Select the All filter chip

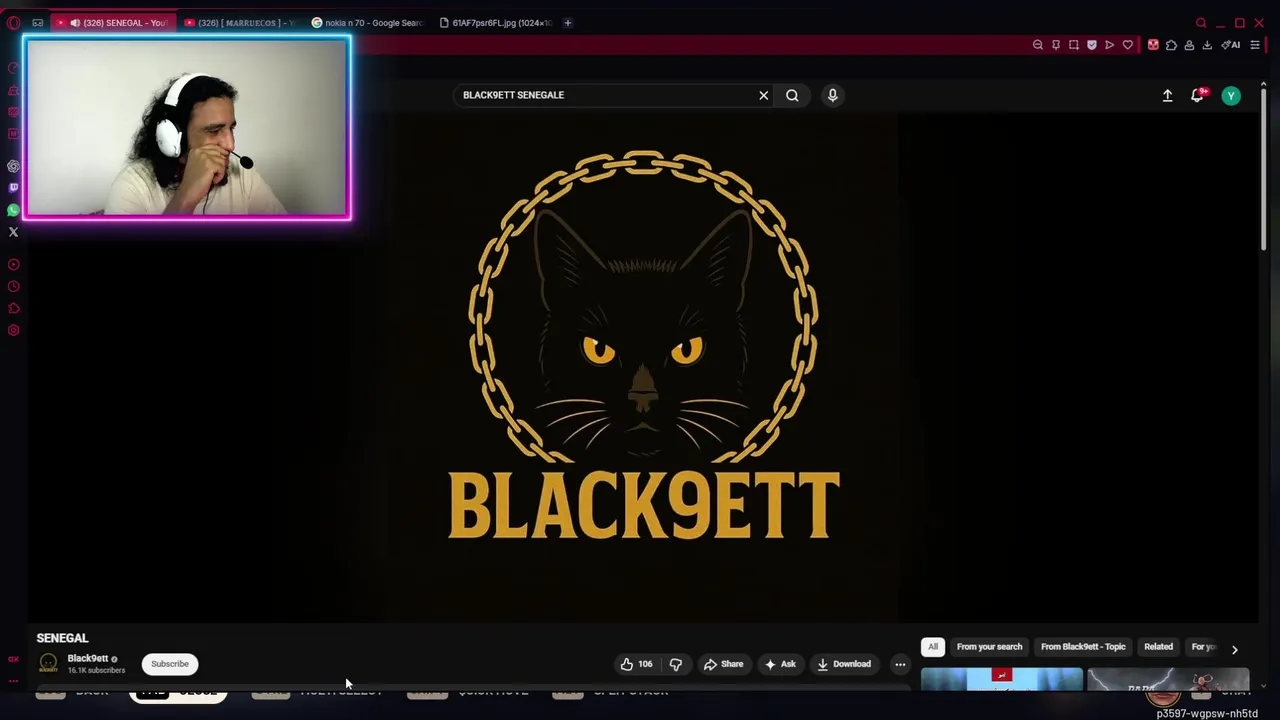click(x=933, y=647)
